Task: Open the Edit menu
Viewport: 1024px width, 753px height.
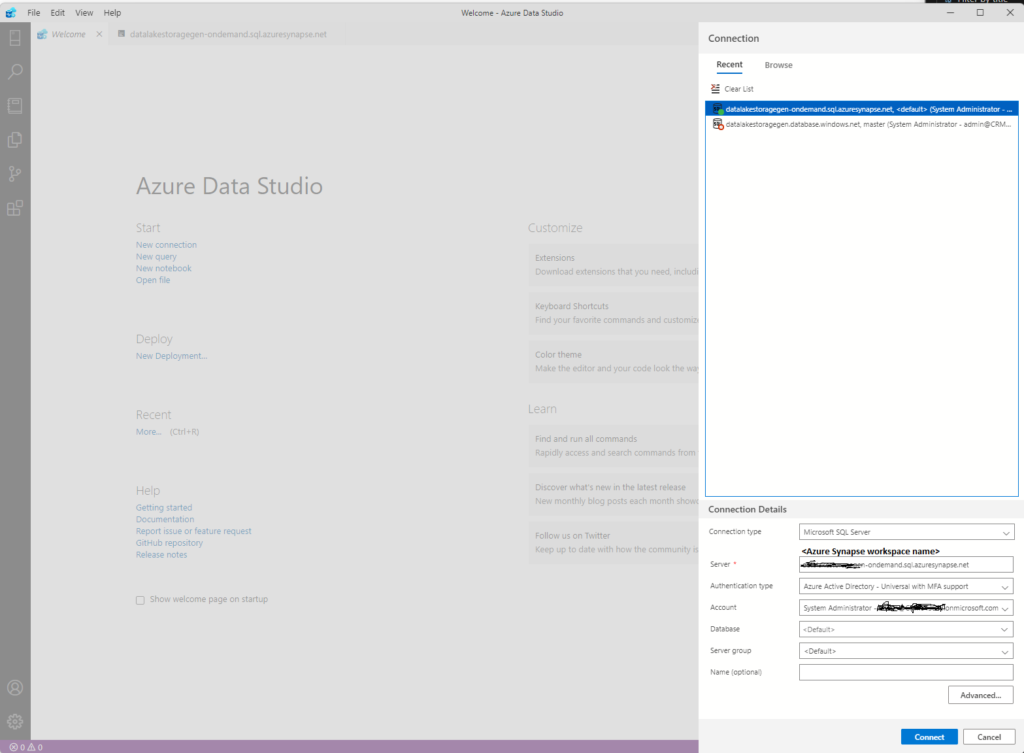Action: click(x=57, y=12)
